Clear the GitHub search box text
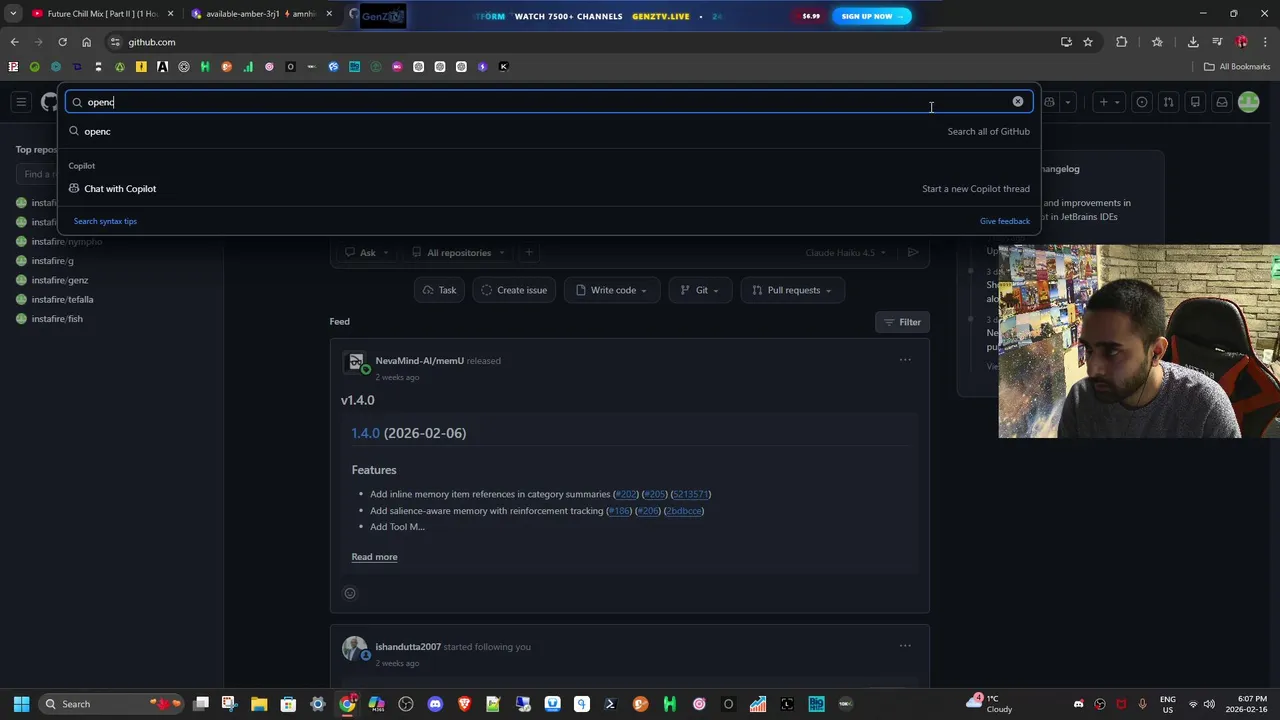Viewport: 1280px width, 720px height. pos(1018,102)
